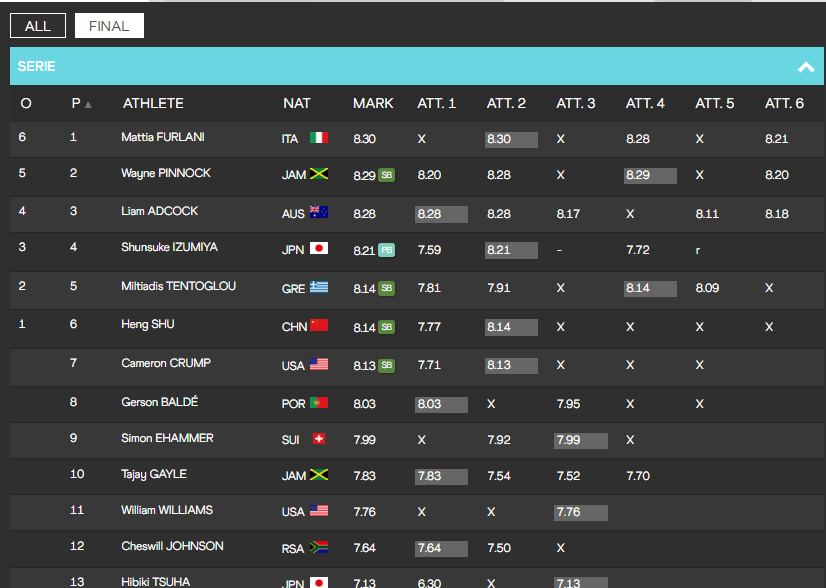Select Baldé's highlighted 8.03 attempt

tap(441, 405)
